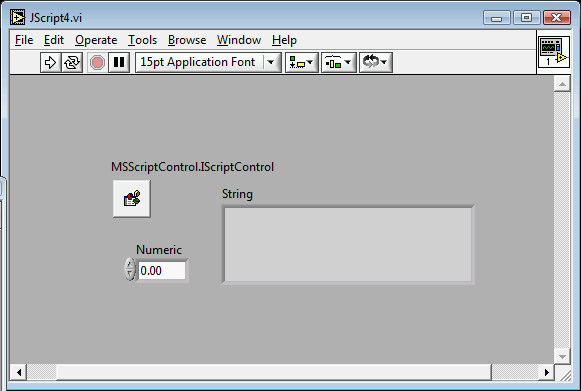Minimize the JScript4.vi window
This screenshot has height=391, width=581.
pyautogui.click(x=497, y=18)
